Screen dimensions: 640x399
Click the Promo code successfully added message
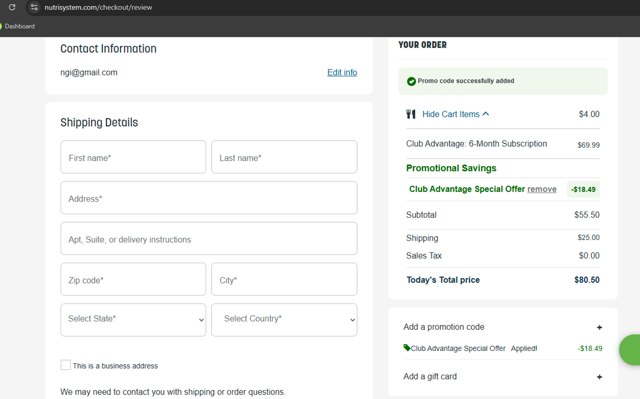pos(466,81)
